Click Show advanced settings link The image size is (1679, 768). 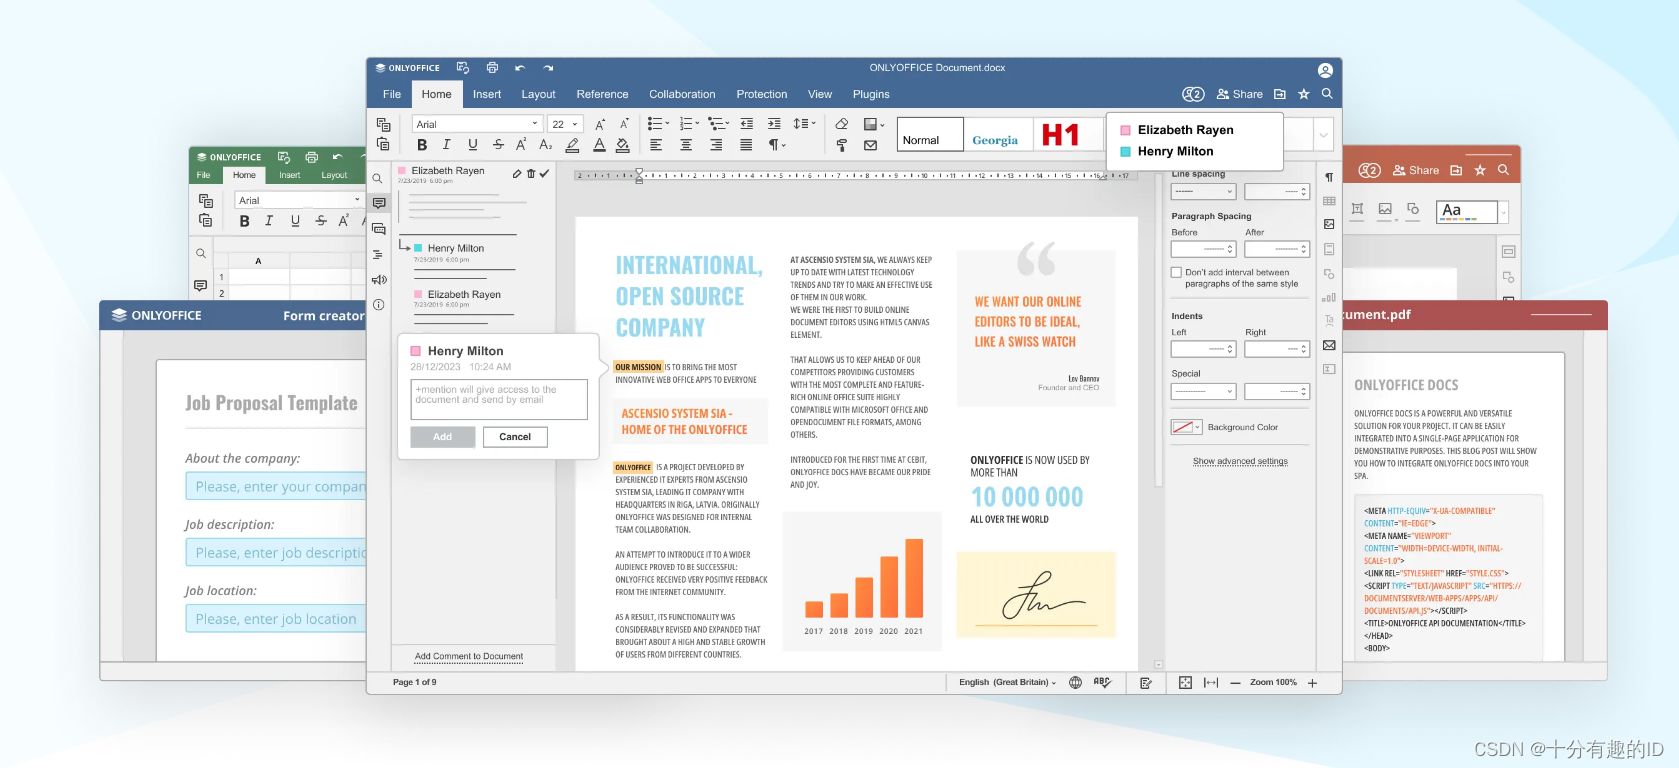click(1240, 461)
